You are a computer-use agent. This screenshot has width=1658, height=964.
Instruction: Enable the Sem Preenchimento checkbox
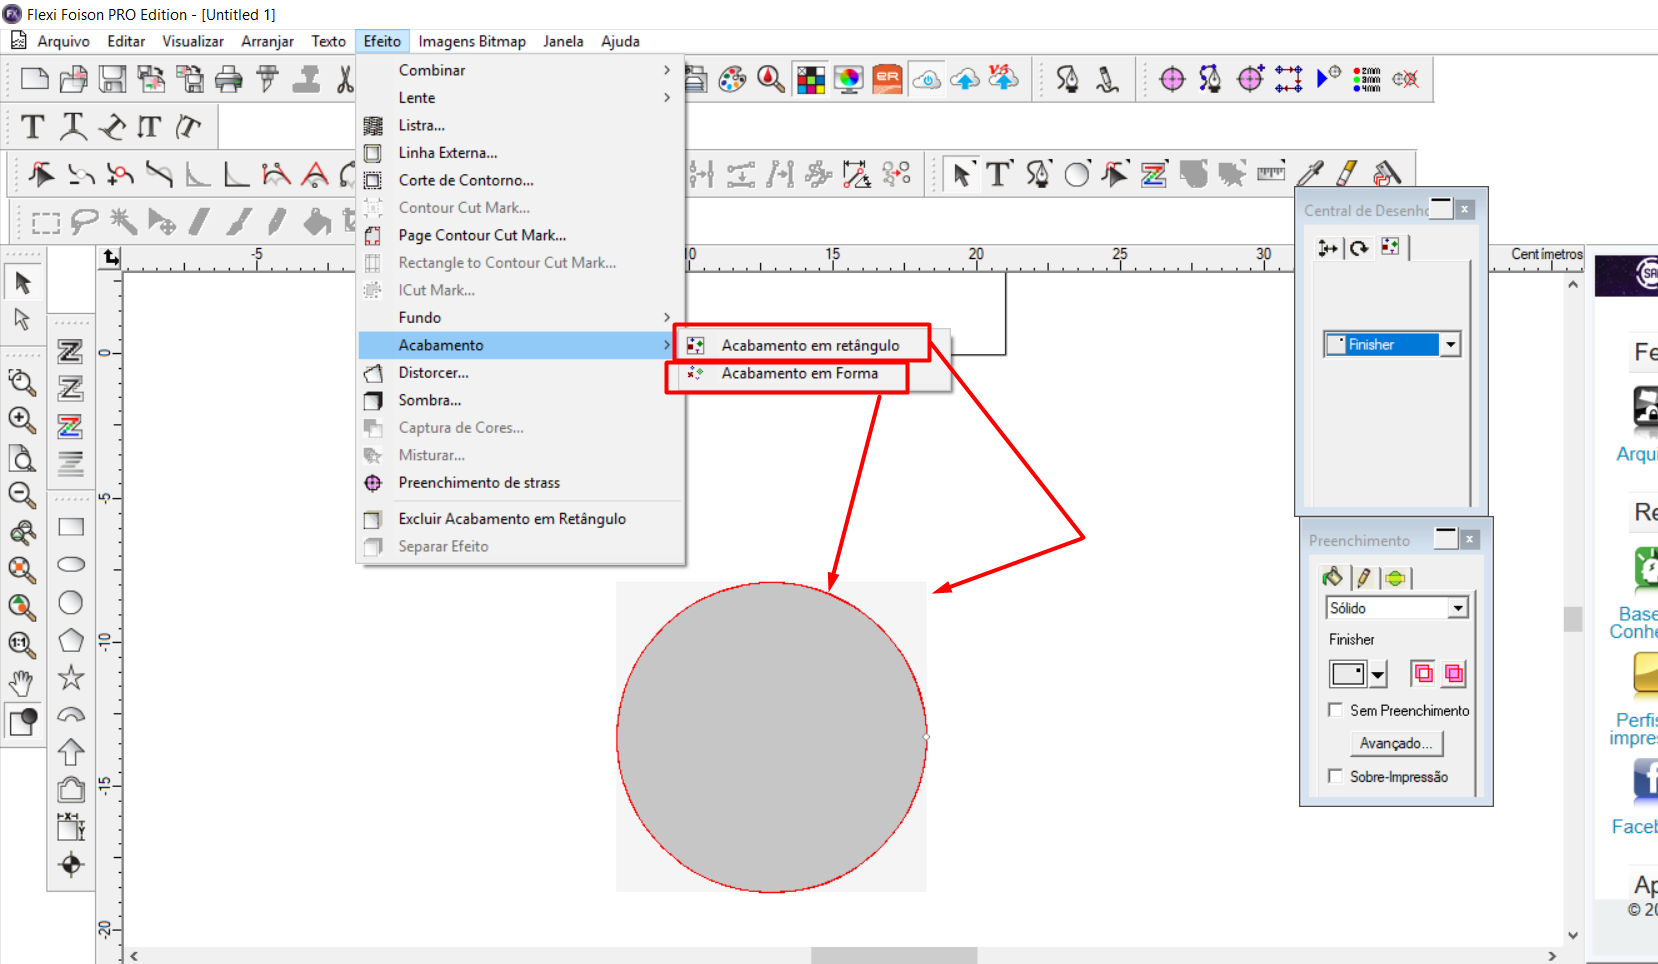click(1335, 710)
